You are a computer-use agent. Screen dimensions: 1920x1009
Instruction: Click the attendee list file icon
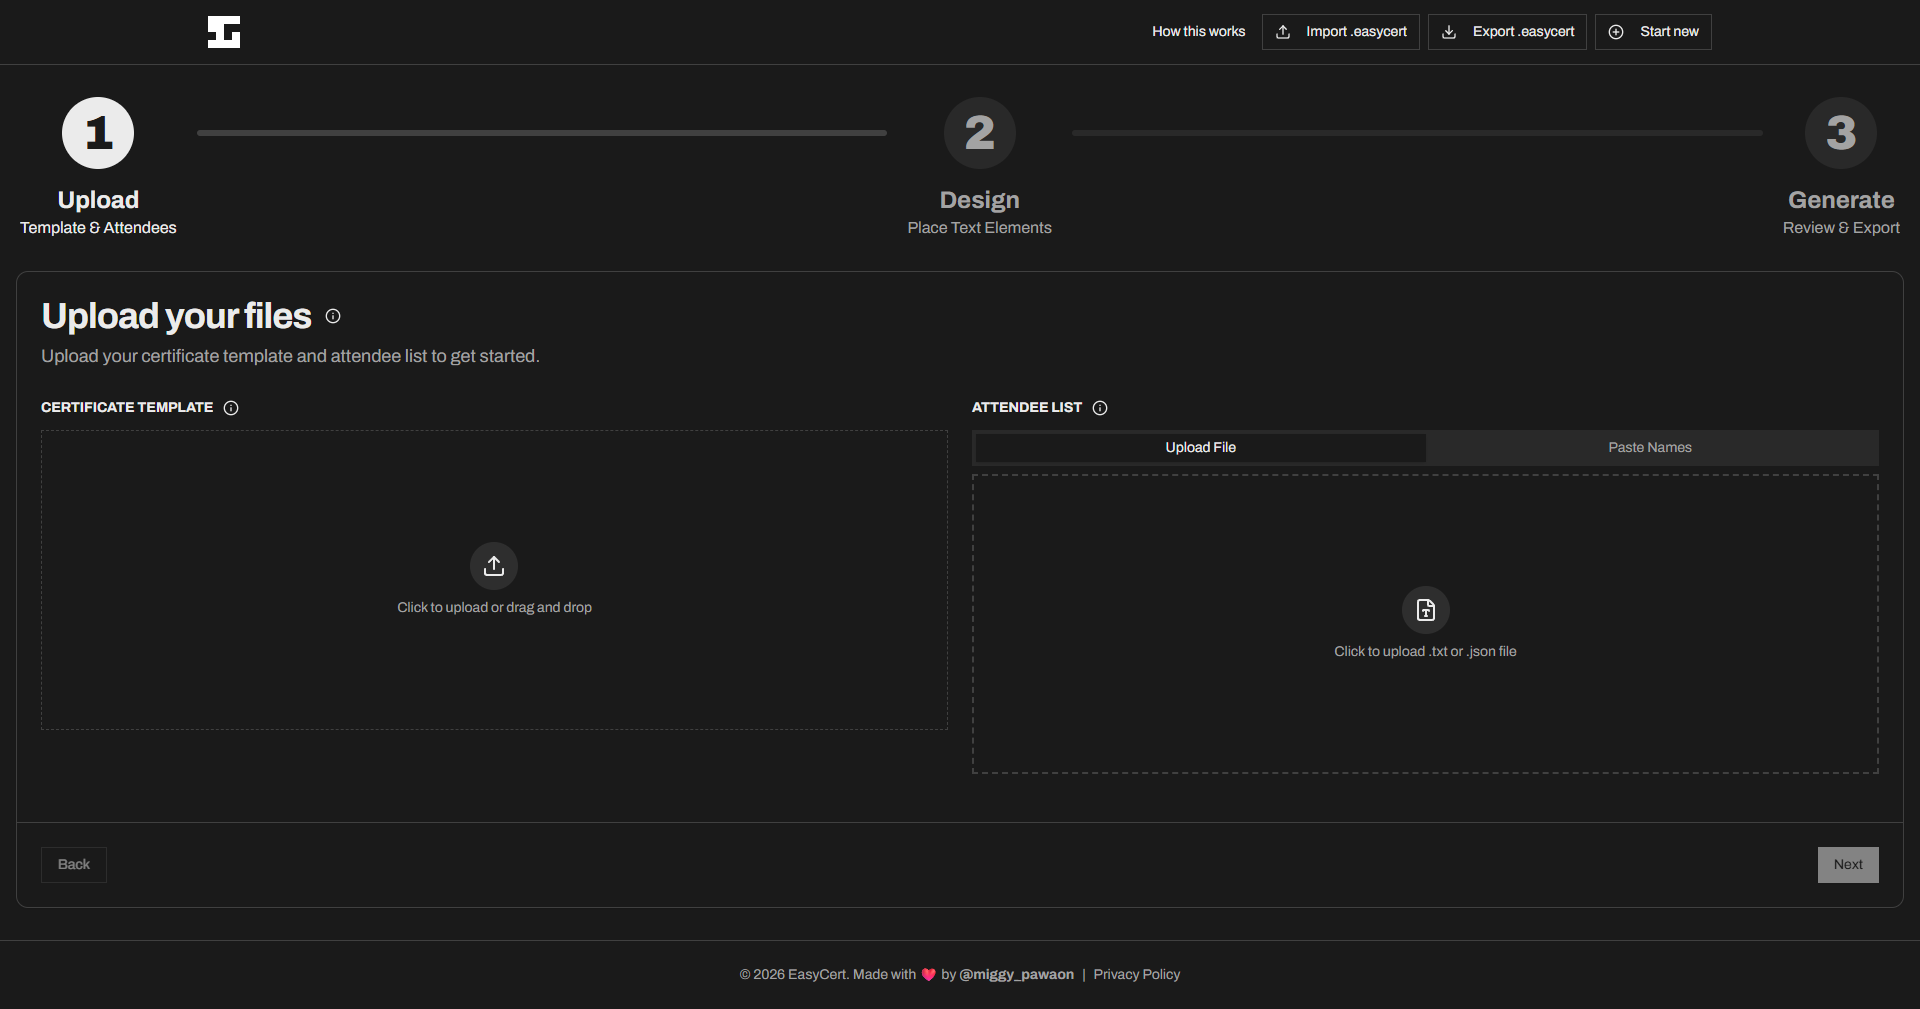click(x=1426, y=610)
